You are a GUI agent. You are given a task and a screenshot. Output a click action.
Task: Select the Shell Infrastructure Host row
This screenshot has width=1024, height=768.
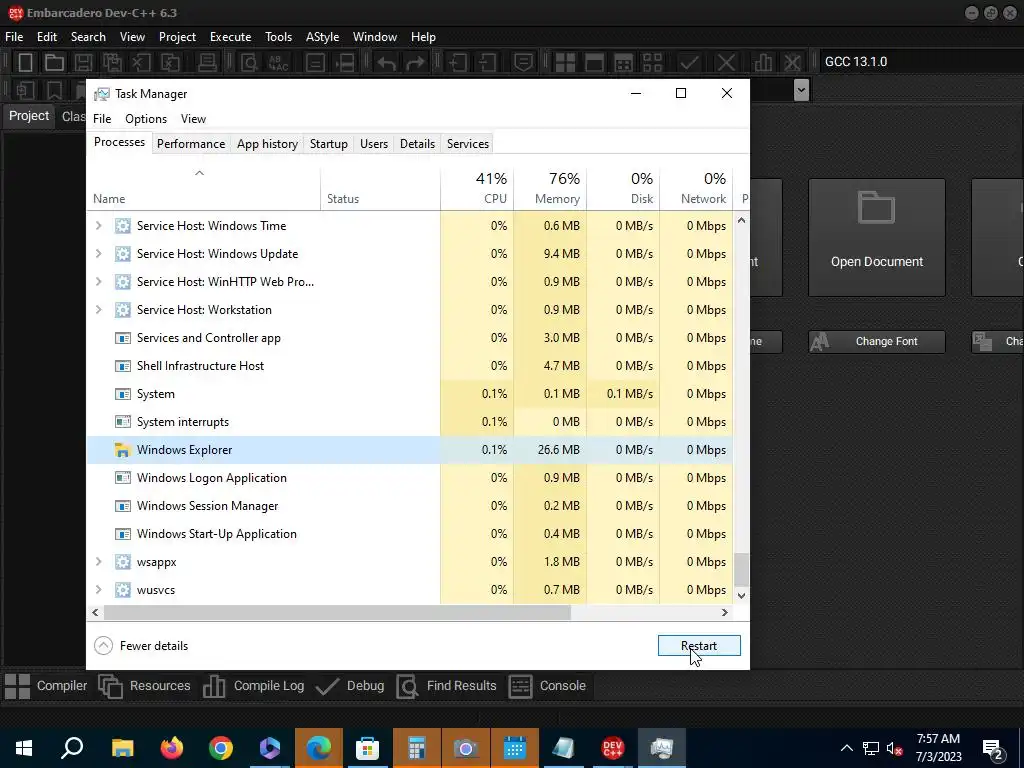point(409,366)
